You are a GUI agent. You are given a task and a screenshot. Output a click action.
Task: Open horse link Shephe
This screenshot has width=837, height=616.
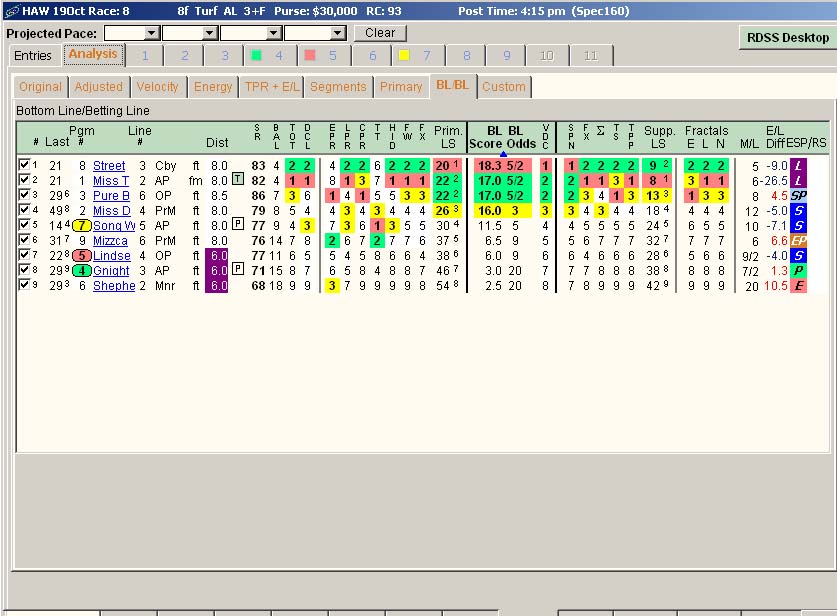[114, 286]
